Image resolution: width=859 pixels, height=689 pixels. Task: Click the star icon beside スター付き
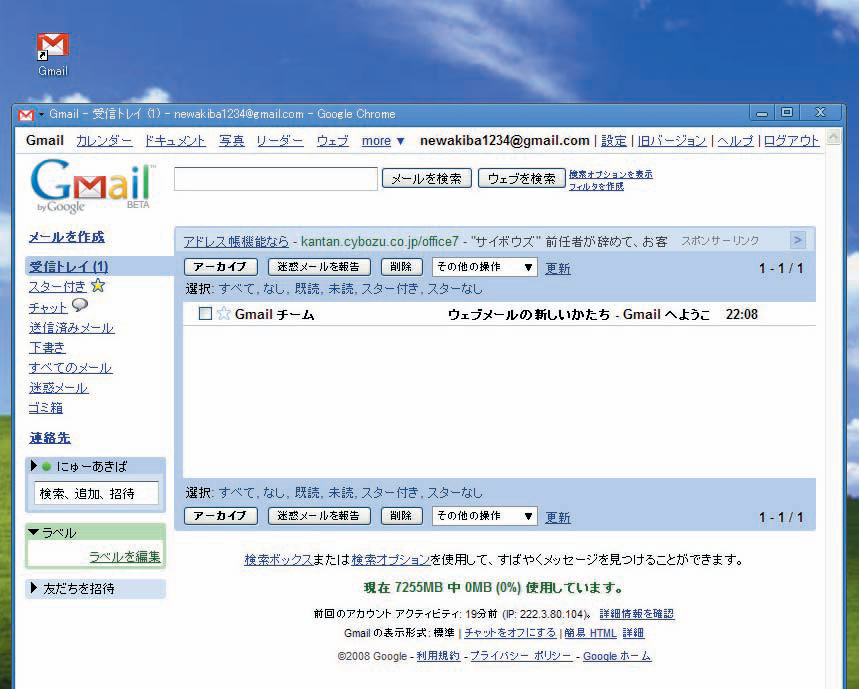pos(98,285)
